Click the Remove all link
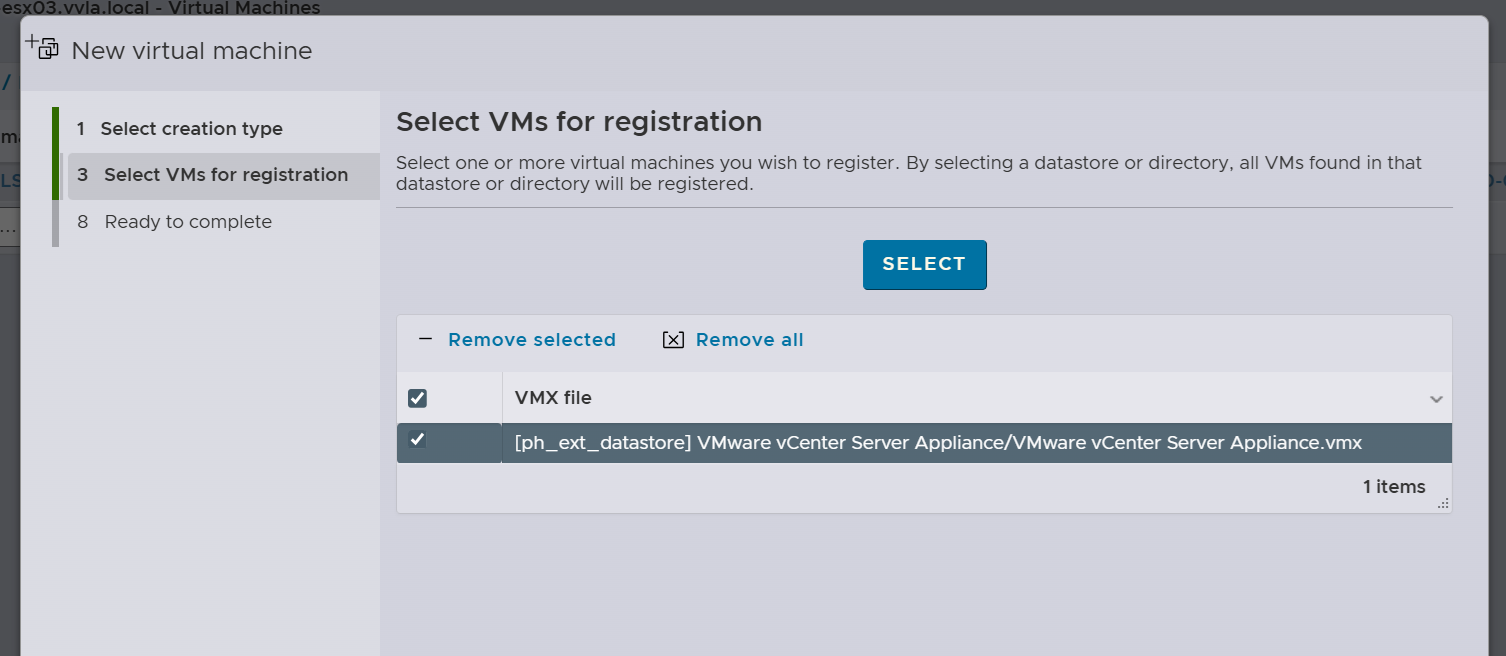The width and height of the screenshot is (1506, 656). [x=749, y=340]
